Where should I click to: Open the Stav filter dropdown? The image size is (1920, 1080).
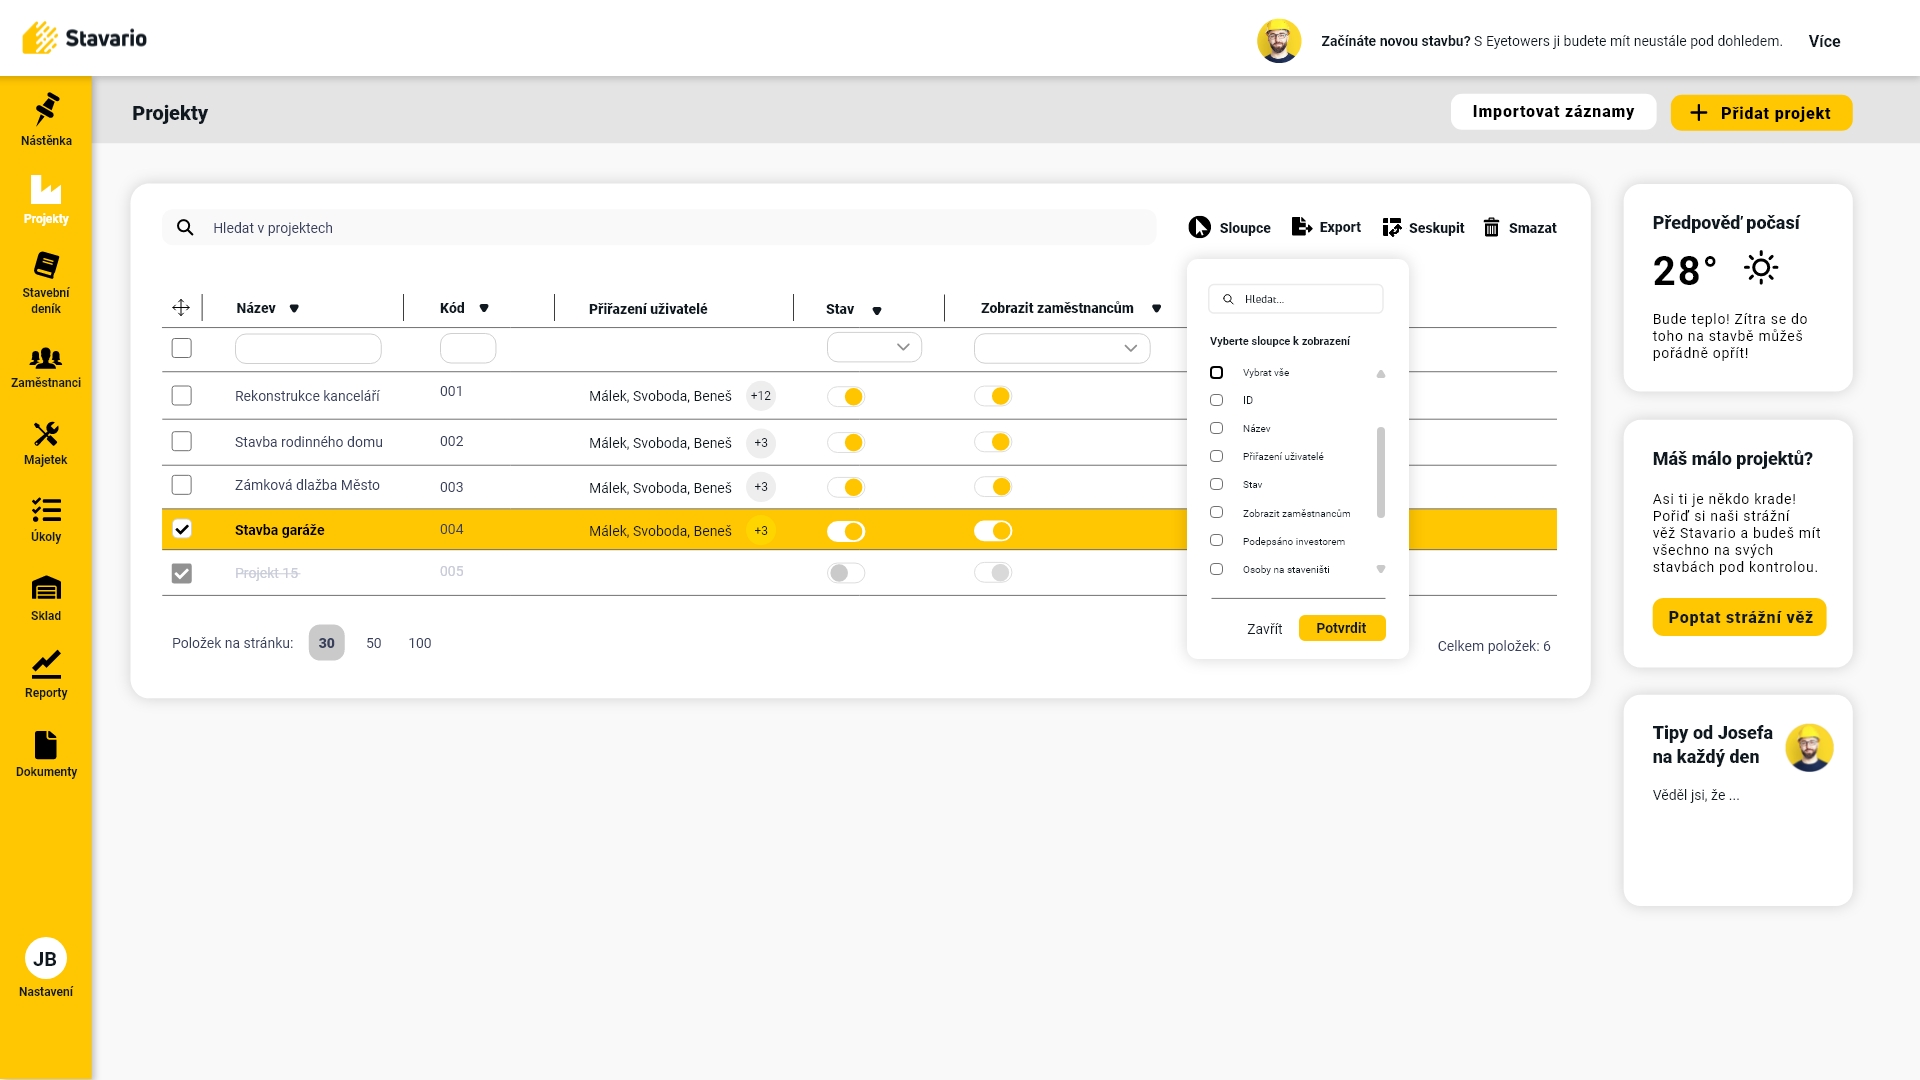click(874, 347)
